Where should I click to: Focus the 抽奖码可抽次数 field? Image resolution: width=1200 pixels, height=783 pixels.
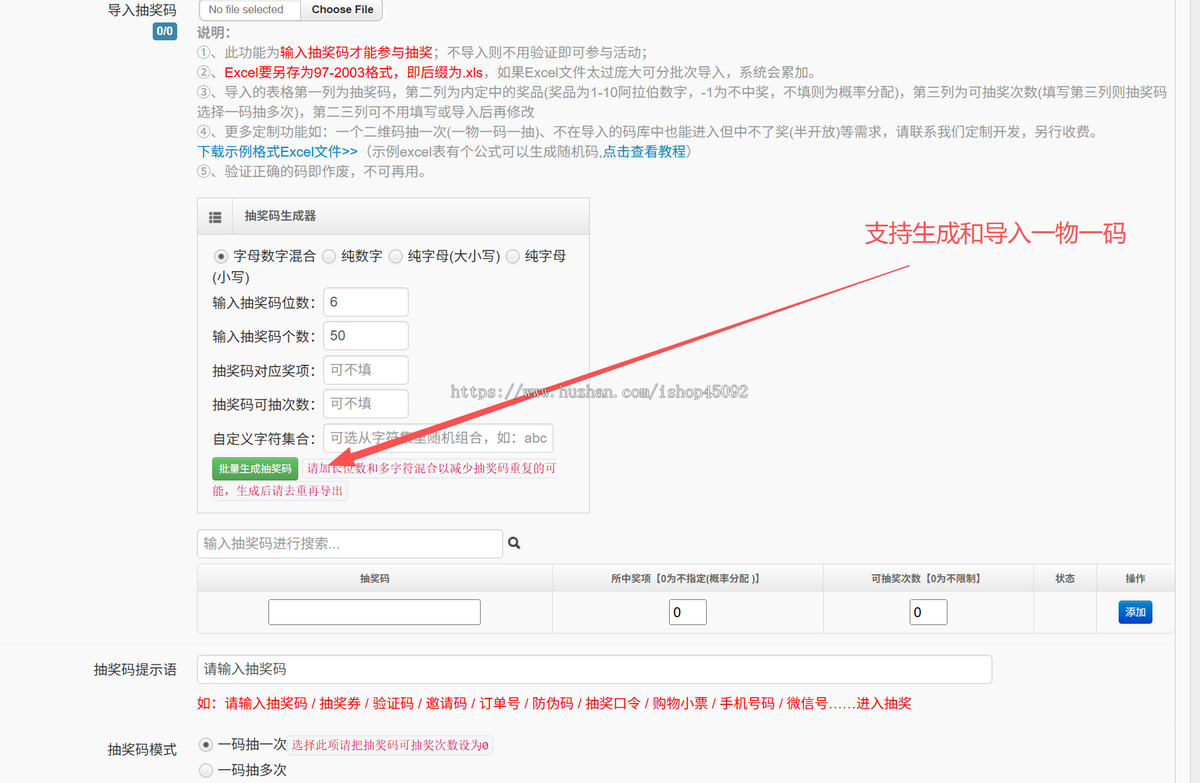(x=365, y=404)
